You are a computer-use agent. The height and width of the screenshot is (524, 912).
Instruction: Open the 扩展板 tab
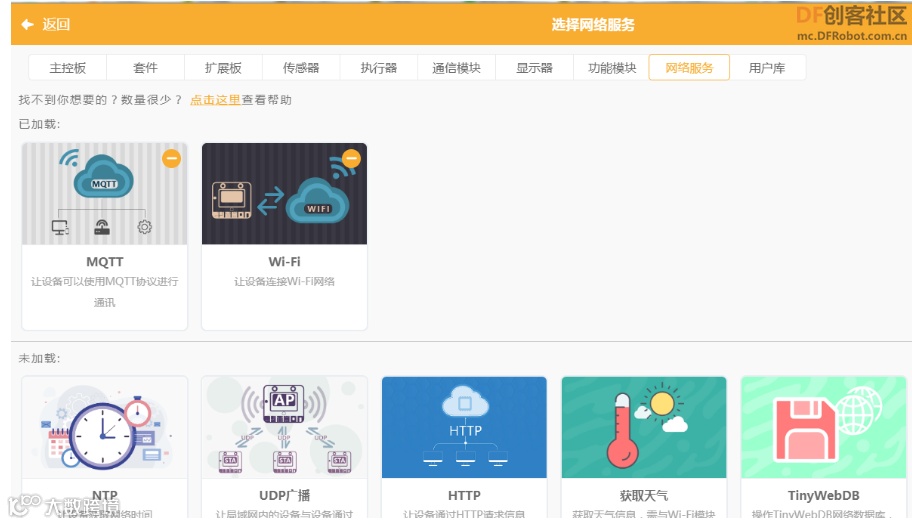click(223, 67)
